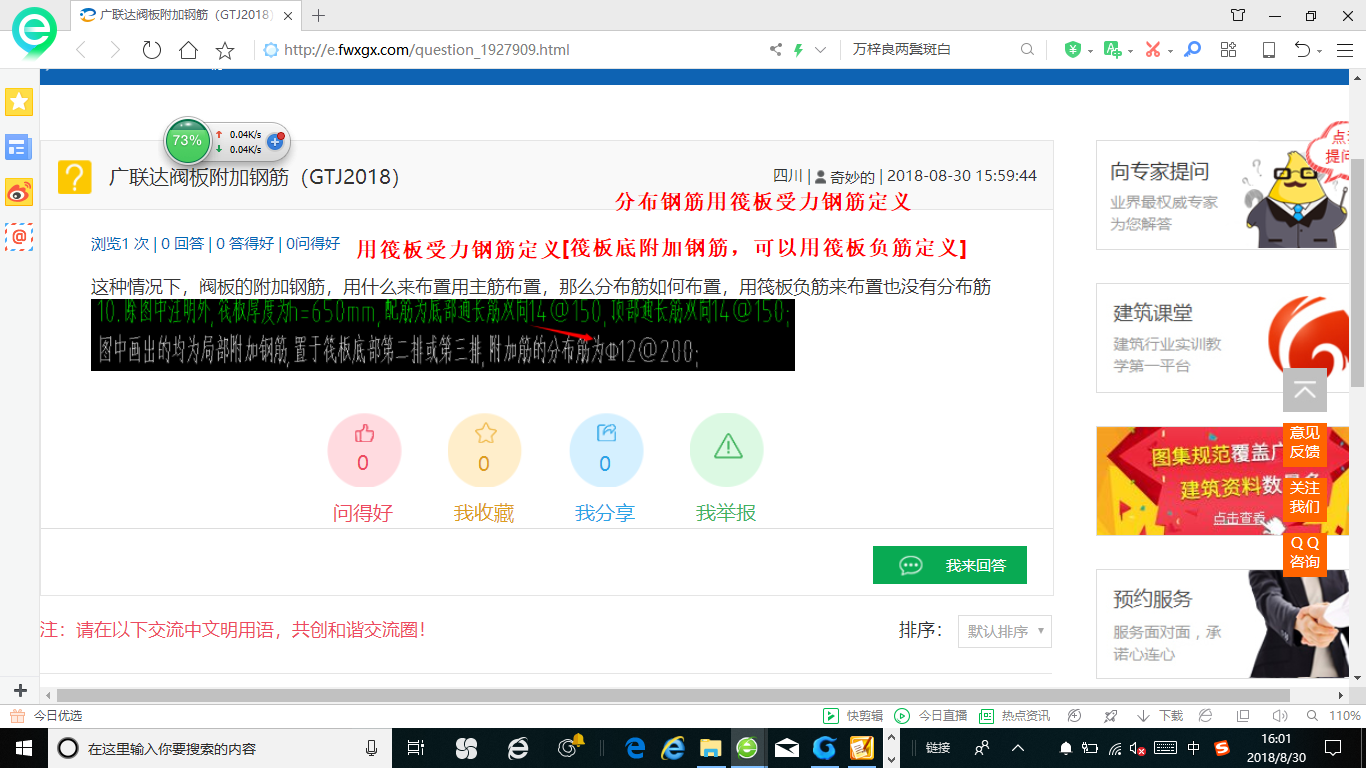The image size is (1366, 768).
Task: Open the 预约服务 panel
Action: [x=1220, y=624]
